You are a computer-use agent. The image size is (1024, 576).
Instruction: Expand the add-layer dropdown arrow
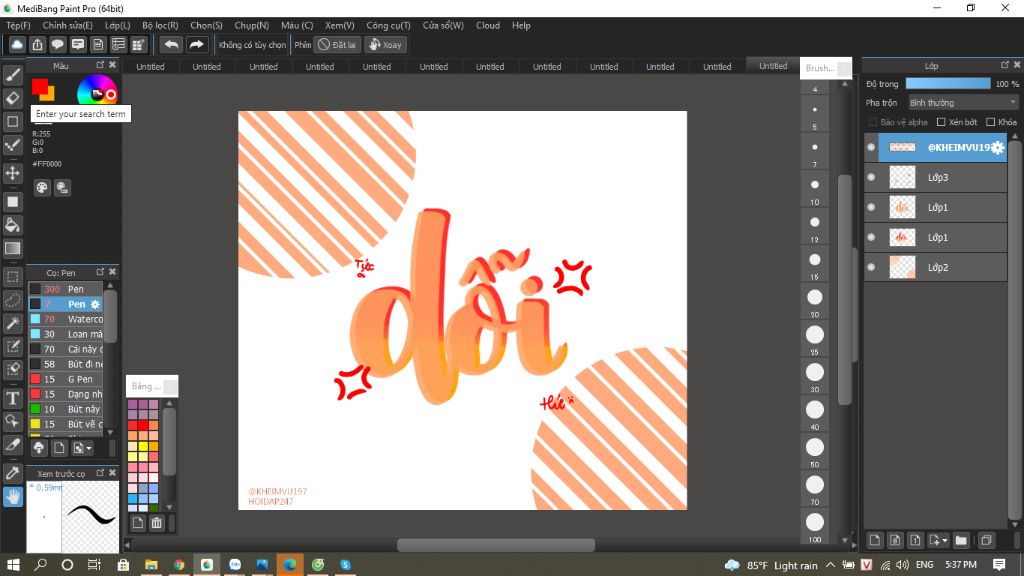(x=944, y=541)
